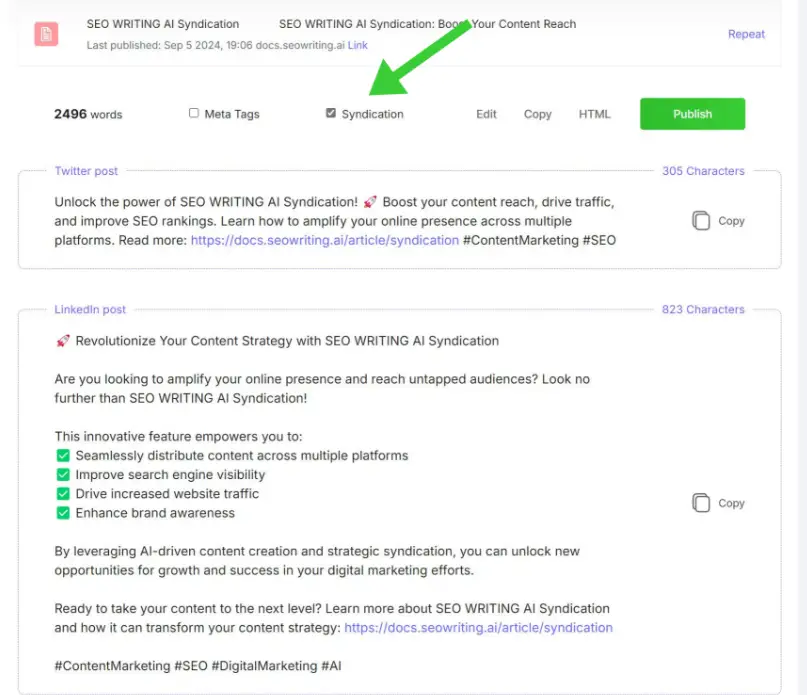Image resolution: width=807 pixels, height=695 pixels.
Task: Click the '2496 words' count
Action: tap(88, 114)
